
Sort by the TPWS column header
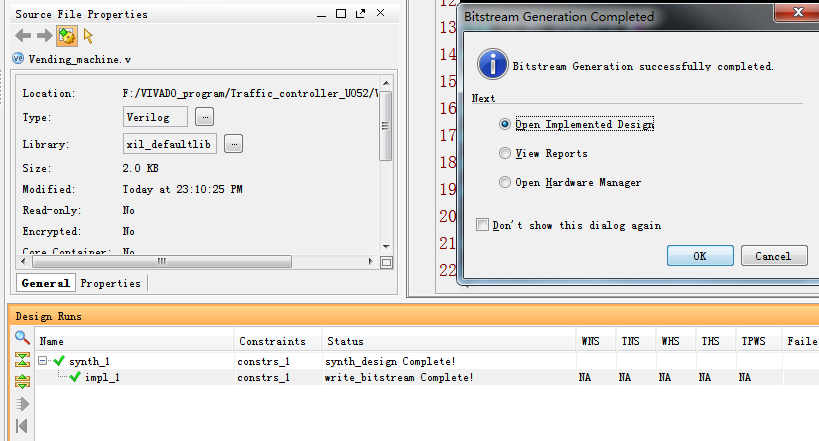[759, 341]
